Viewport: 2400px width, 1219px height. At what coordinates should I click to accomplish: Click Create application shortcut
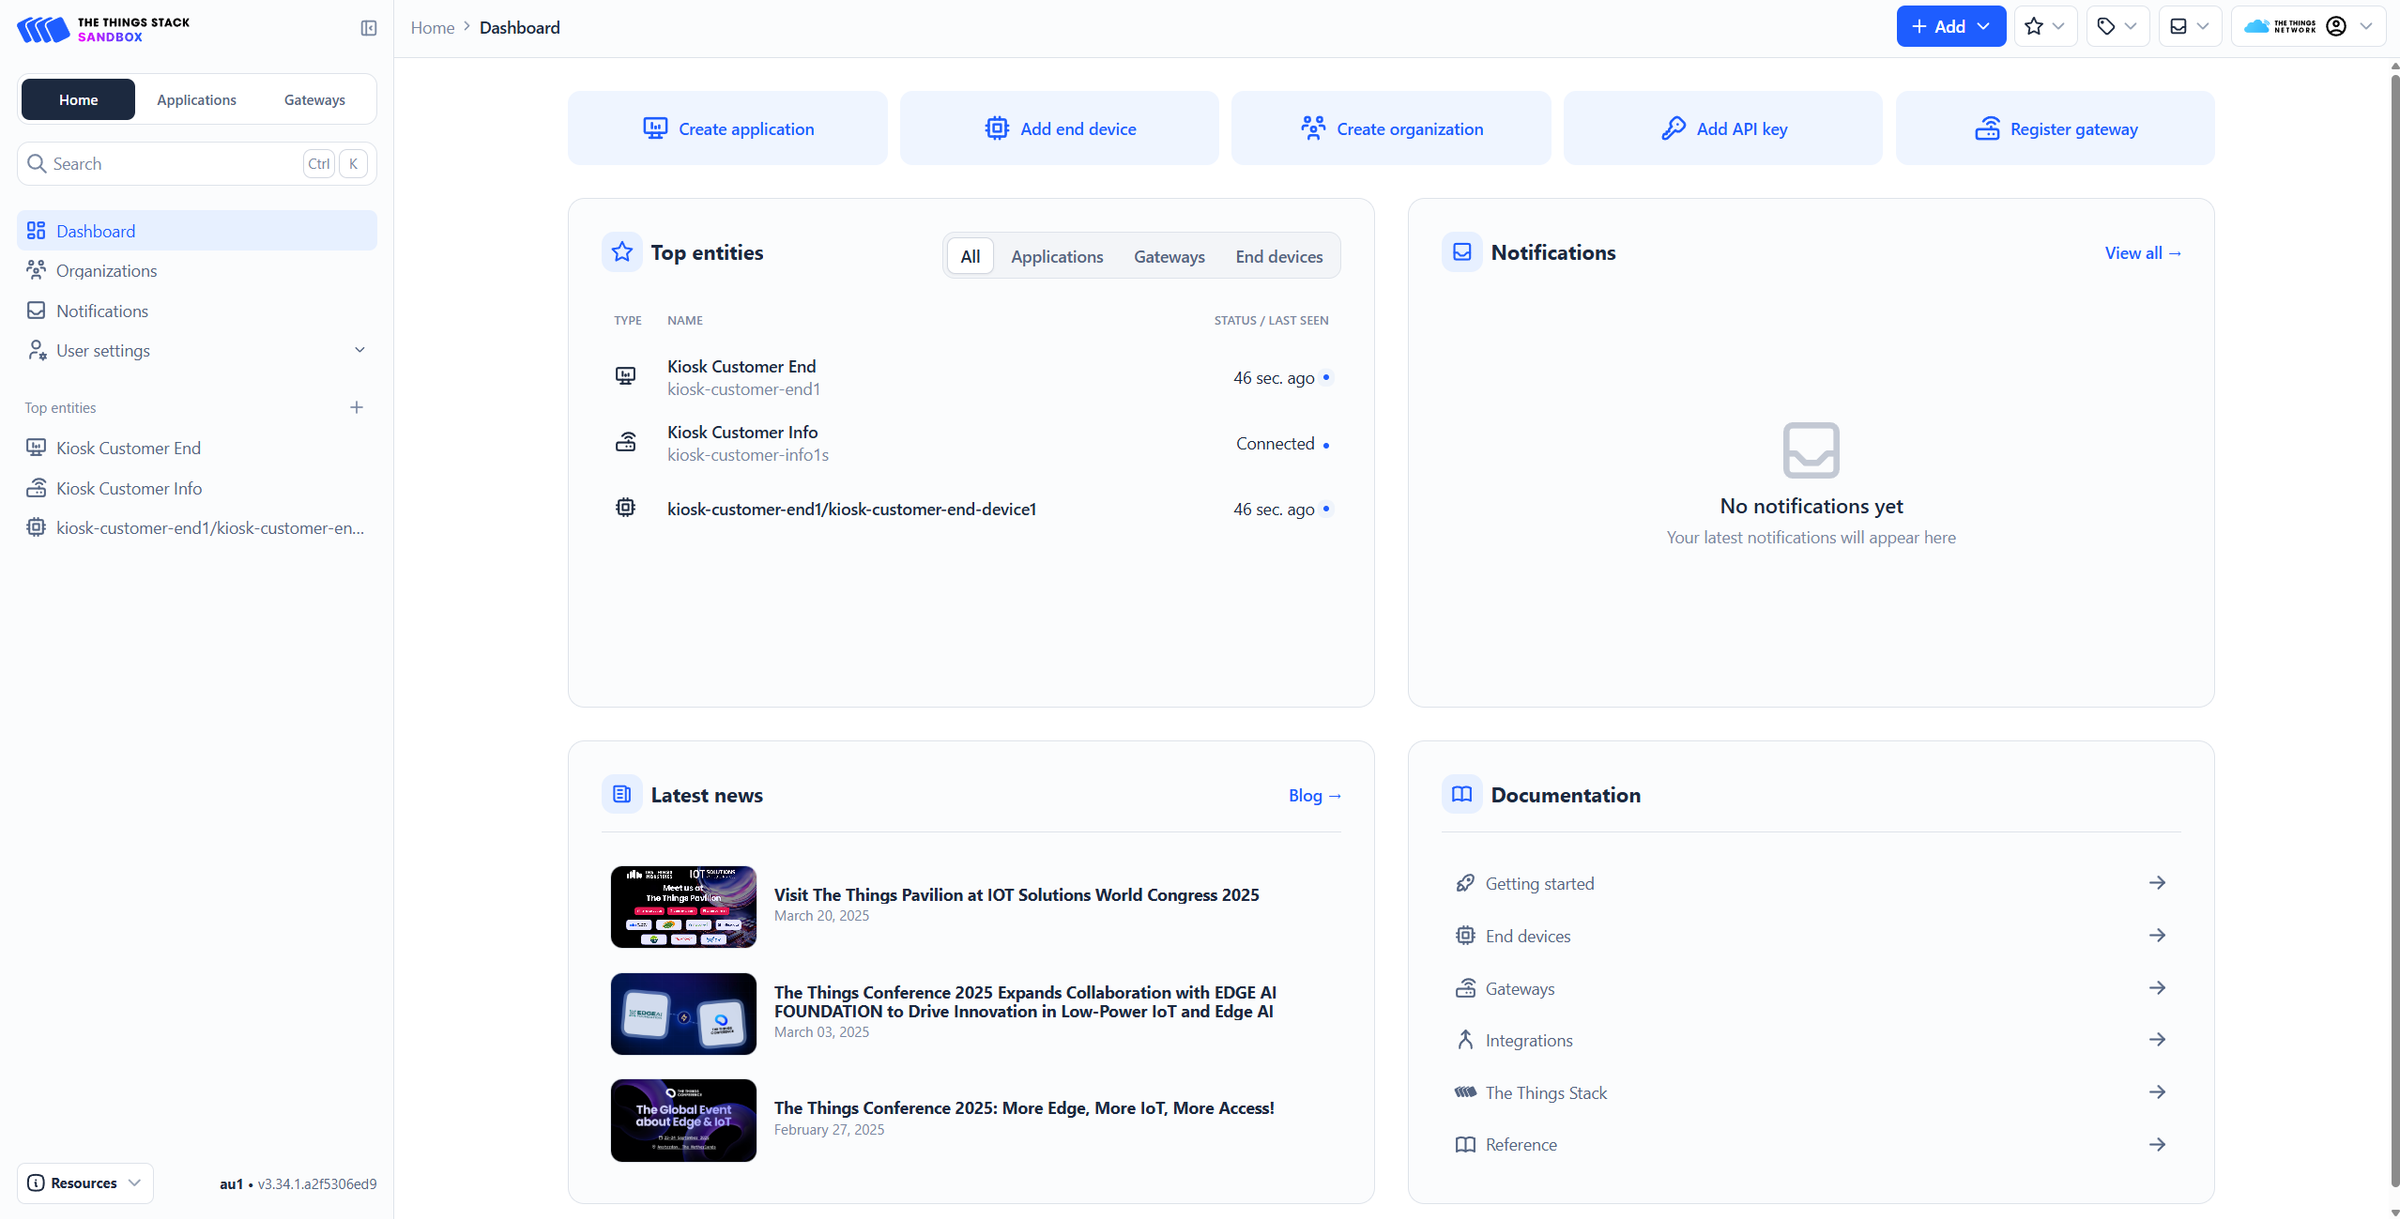pyautogui.click(x=727, y=128)
